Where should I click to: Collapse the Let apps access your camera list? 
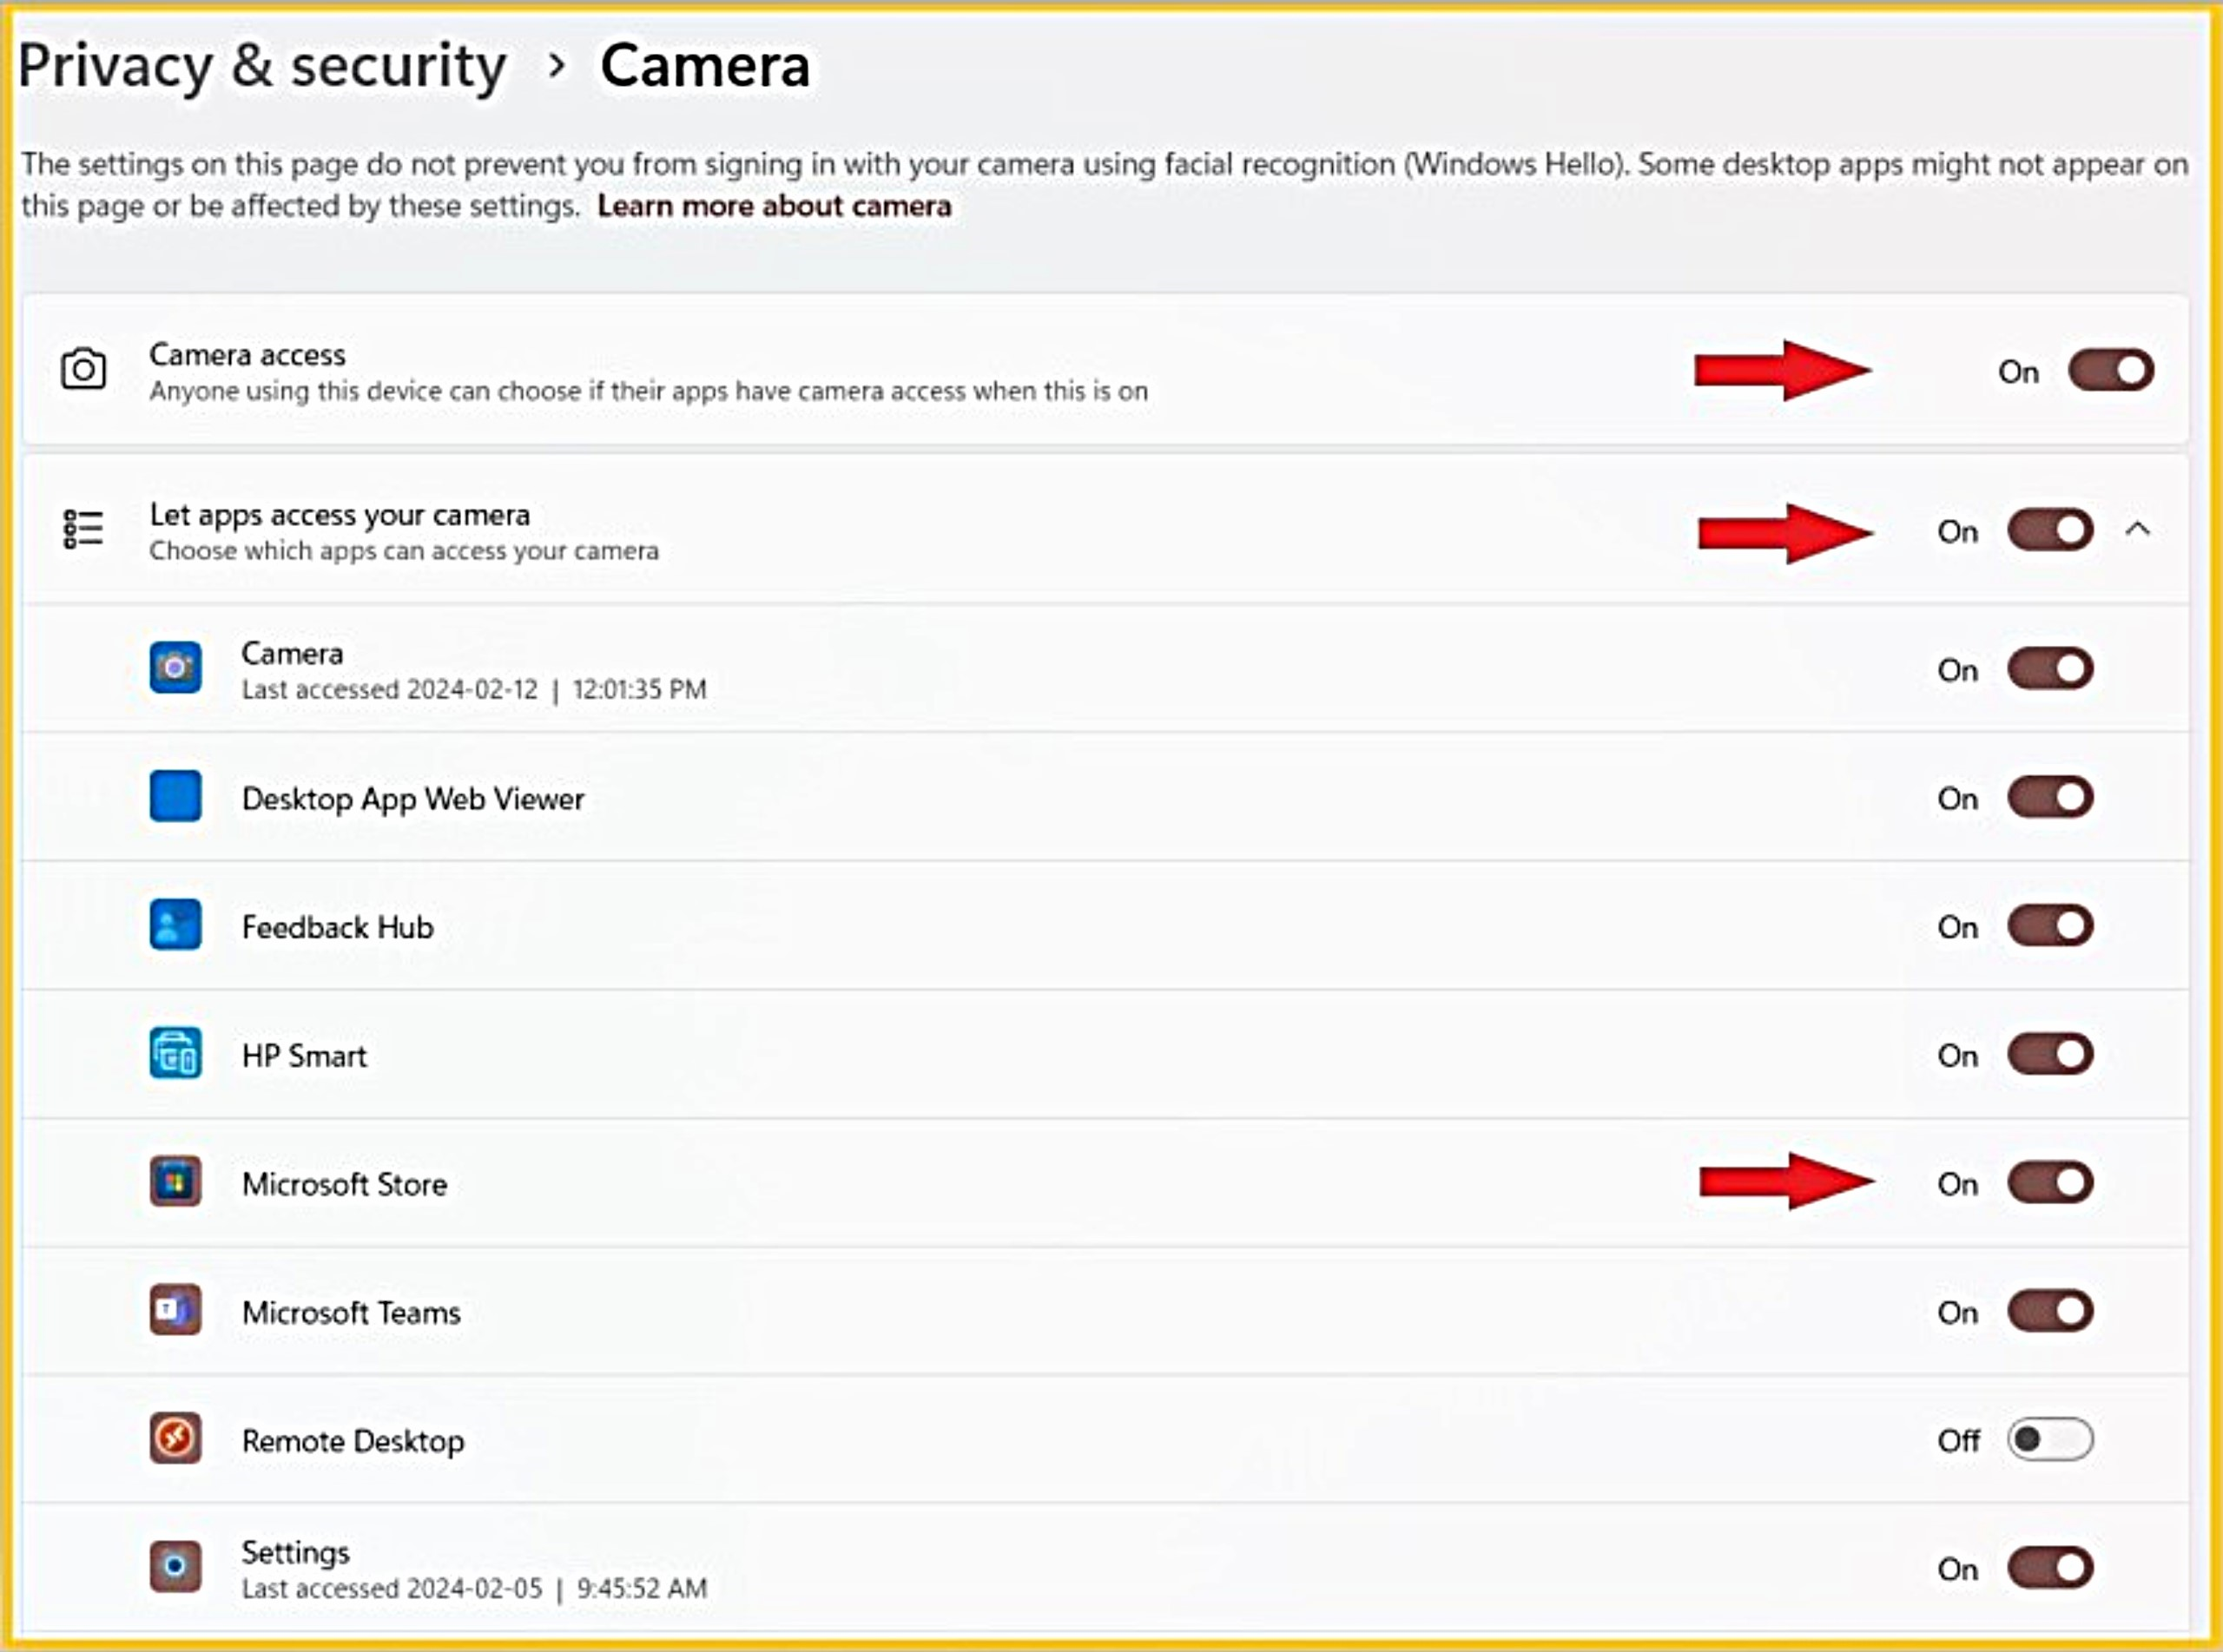click(2137, 529)
